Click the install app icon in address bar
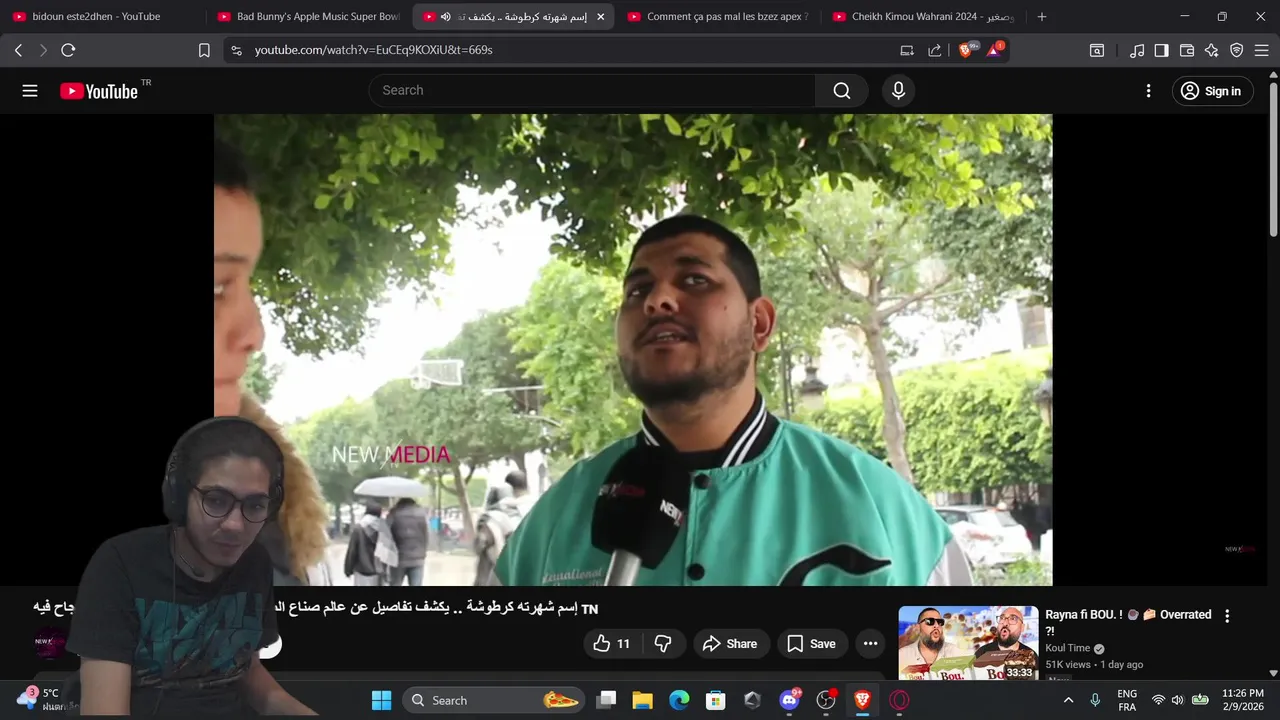This screenshot has height=720, width=1280. tap(907, 50)
